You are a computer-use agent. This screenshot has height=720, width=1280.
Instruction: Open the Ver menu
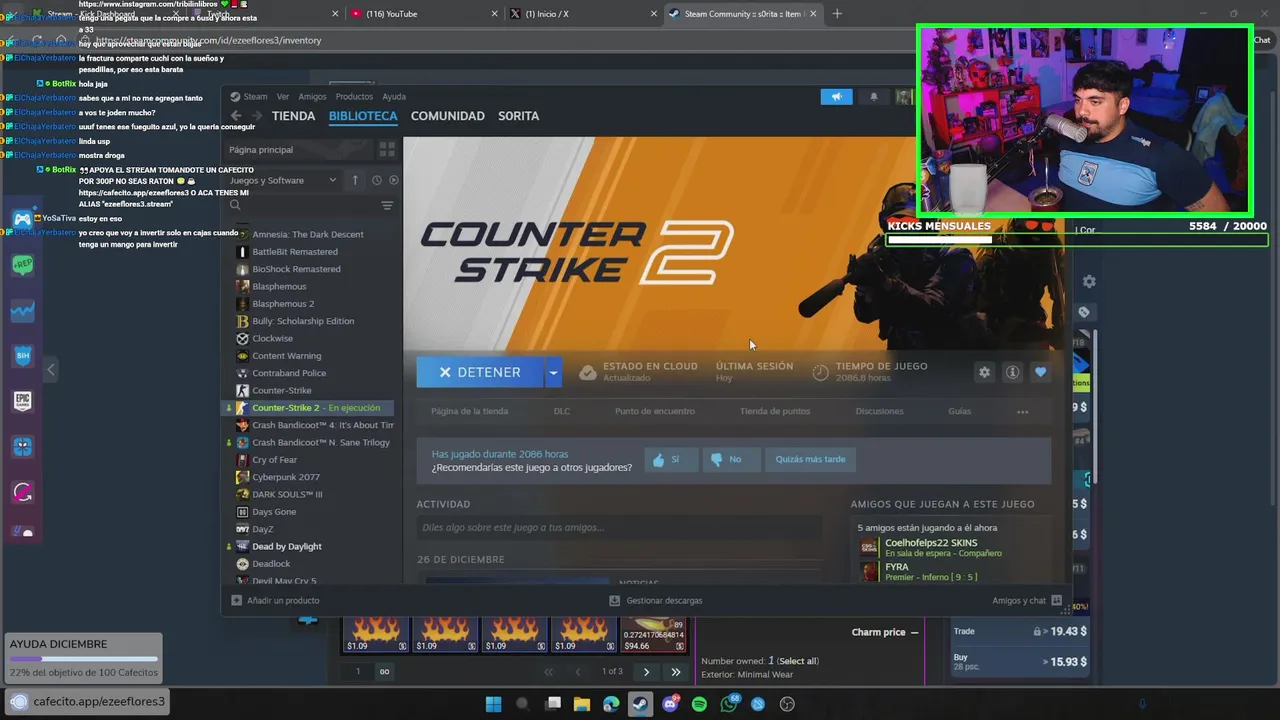[x=283, y=97]
